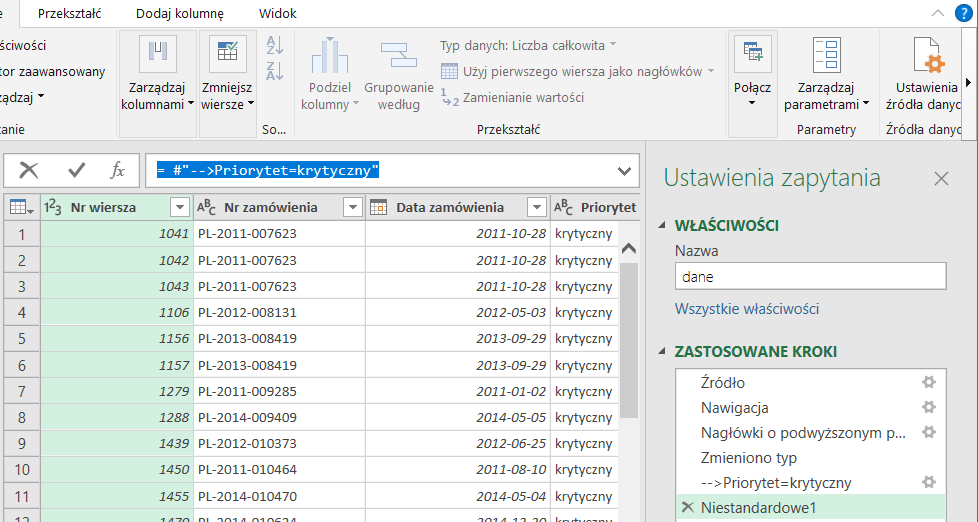Cancel formula edit with X icon
The width and height of the screenshot is (978, 522).
coord(29,170)
